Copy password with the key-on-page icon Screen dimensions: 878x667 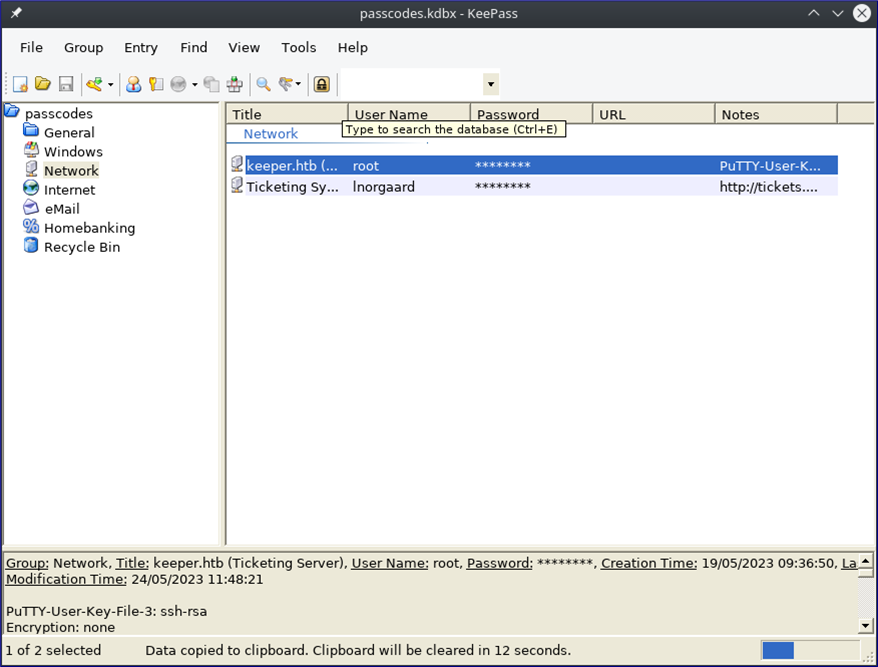(156, 85)
